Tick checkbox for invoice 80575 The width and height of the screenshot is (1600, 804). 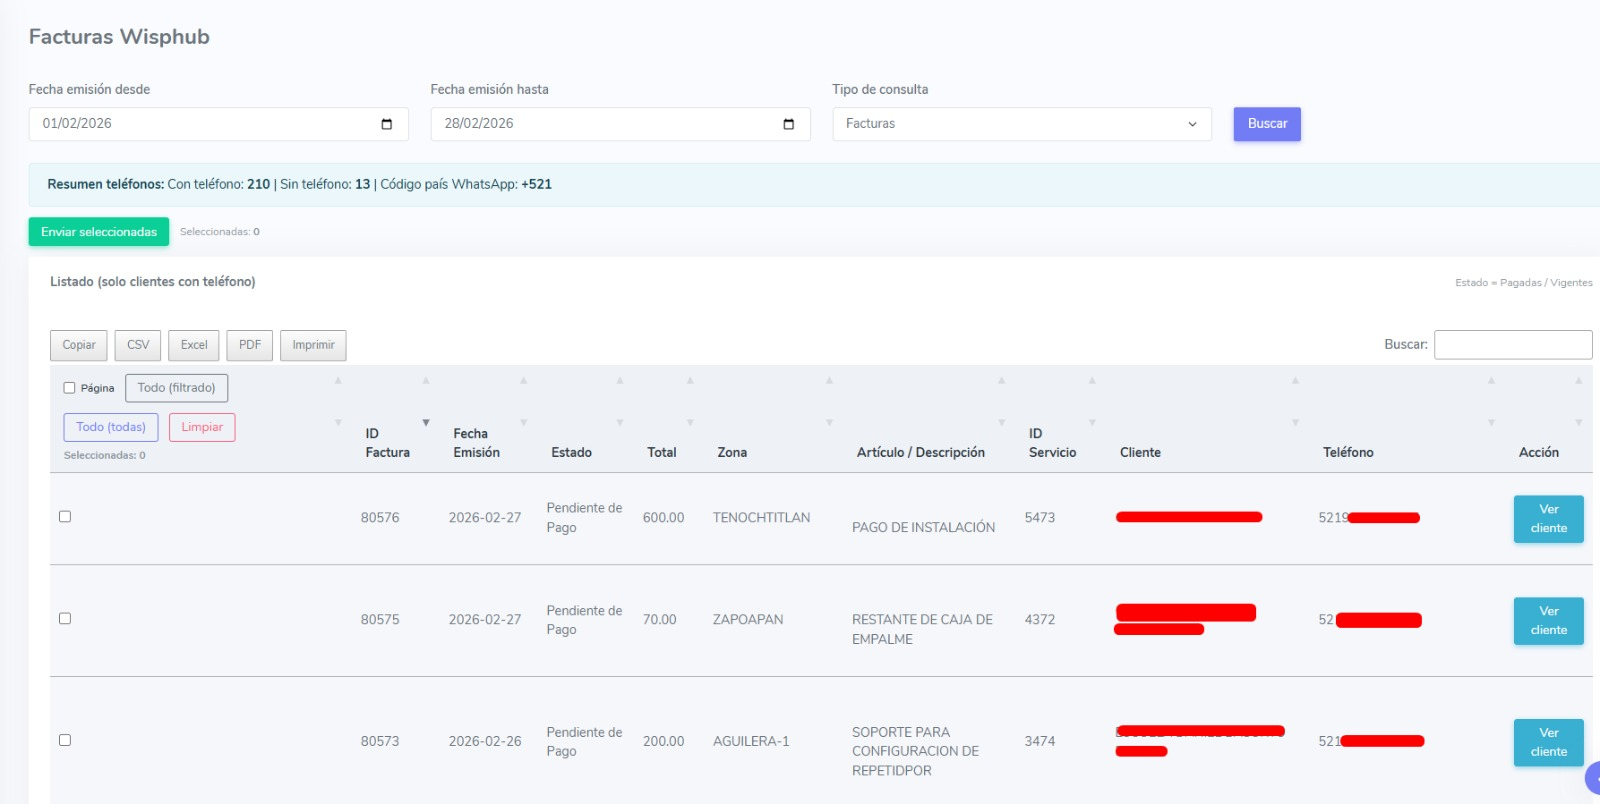pos(65,619)
